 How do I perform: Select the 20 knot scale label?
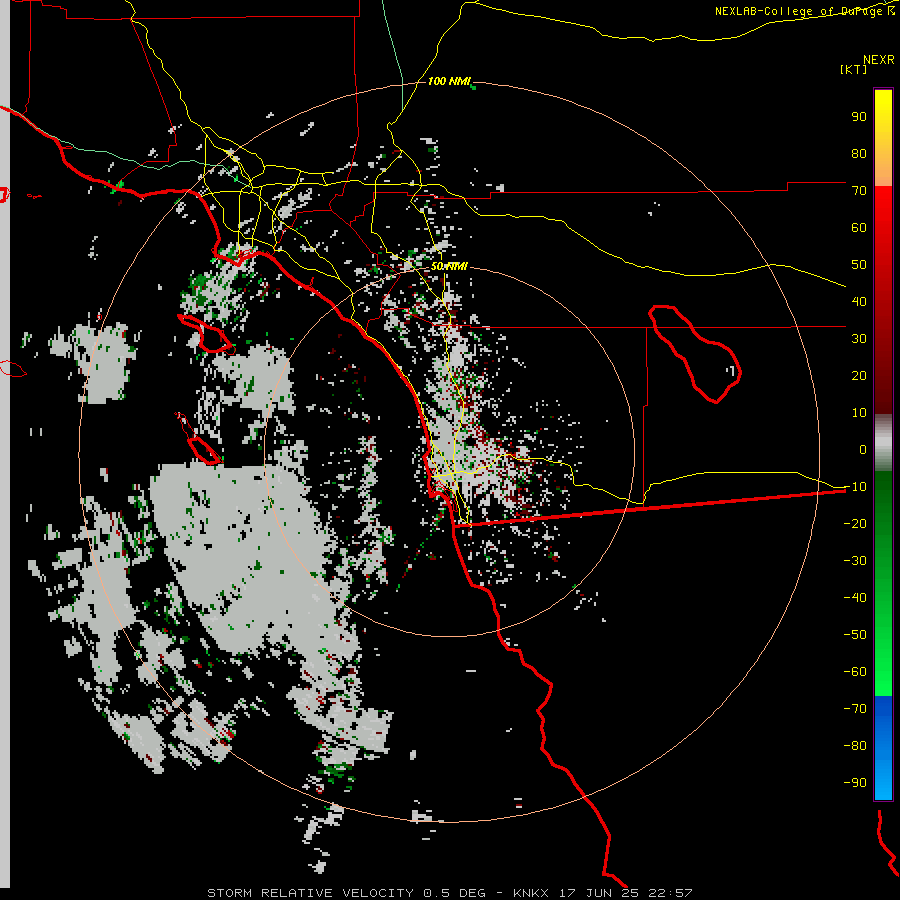click(x=859, y=375)
